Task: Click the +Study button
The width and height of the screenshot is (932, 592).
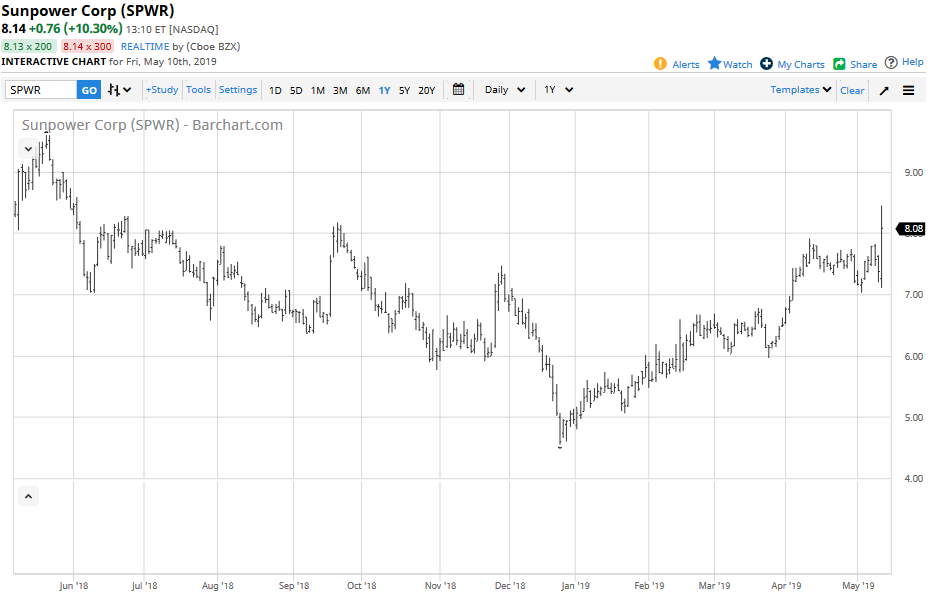Action: 162,89
